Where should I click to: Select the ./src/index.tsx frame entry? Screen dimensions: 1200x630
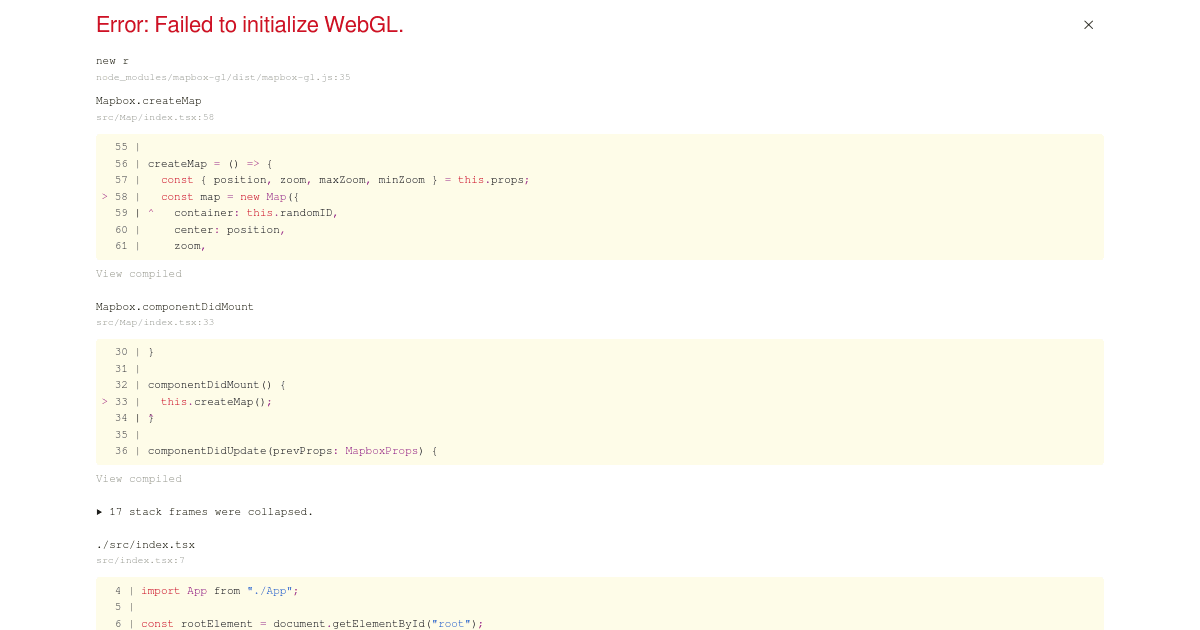coord(145,544)
